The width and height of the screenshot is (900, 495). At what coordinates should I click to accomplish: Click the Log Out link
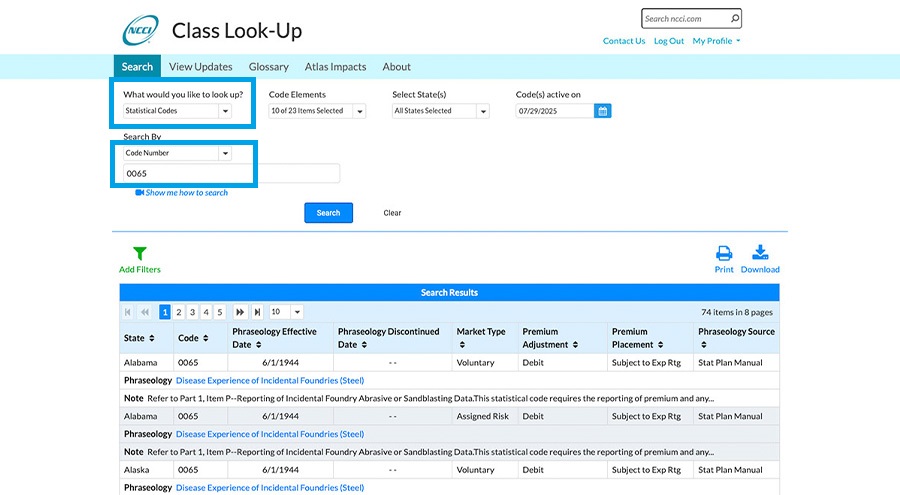tap(669, 41)
